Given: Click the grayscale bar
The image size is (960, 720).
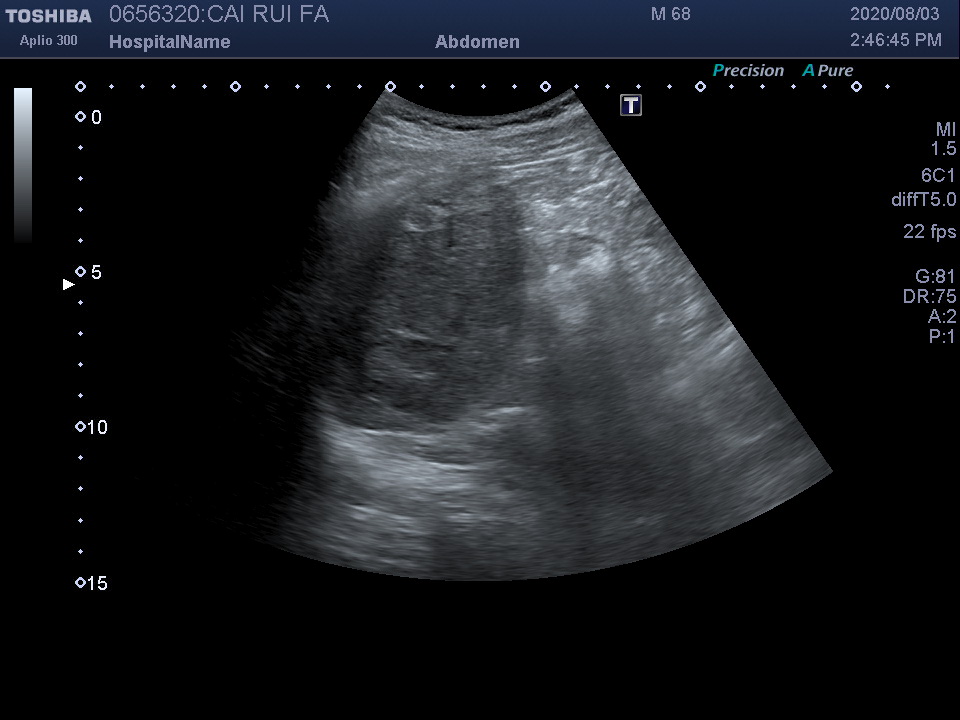Looking at the screenshot, I should pos(23,165).
